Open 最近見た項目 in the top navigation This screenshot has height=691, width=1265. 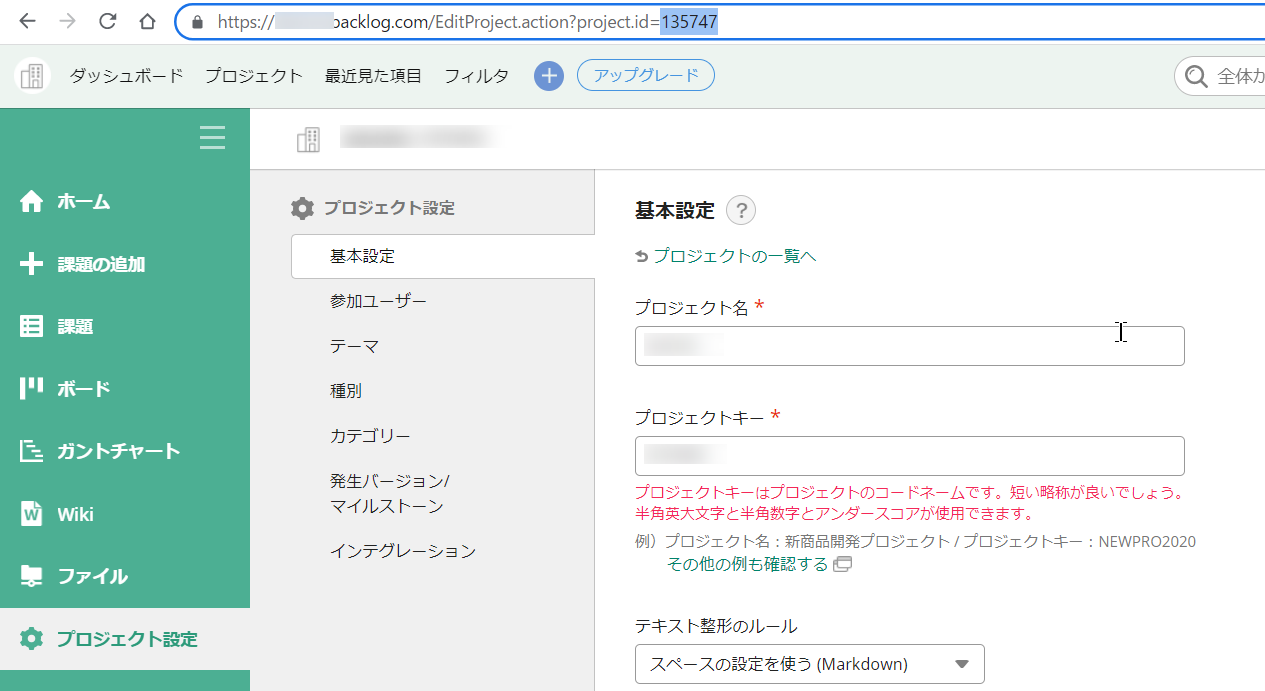click(x=374, y=76)
